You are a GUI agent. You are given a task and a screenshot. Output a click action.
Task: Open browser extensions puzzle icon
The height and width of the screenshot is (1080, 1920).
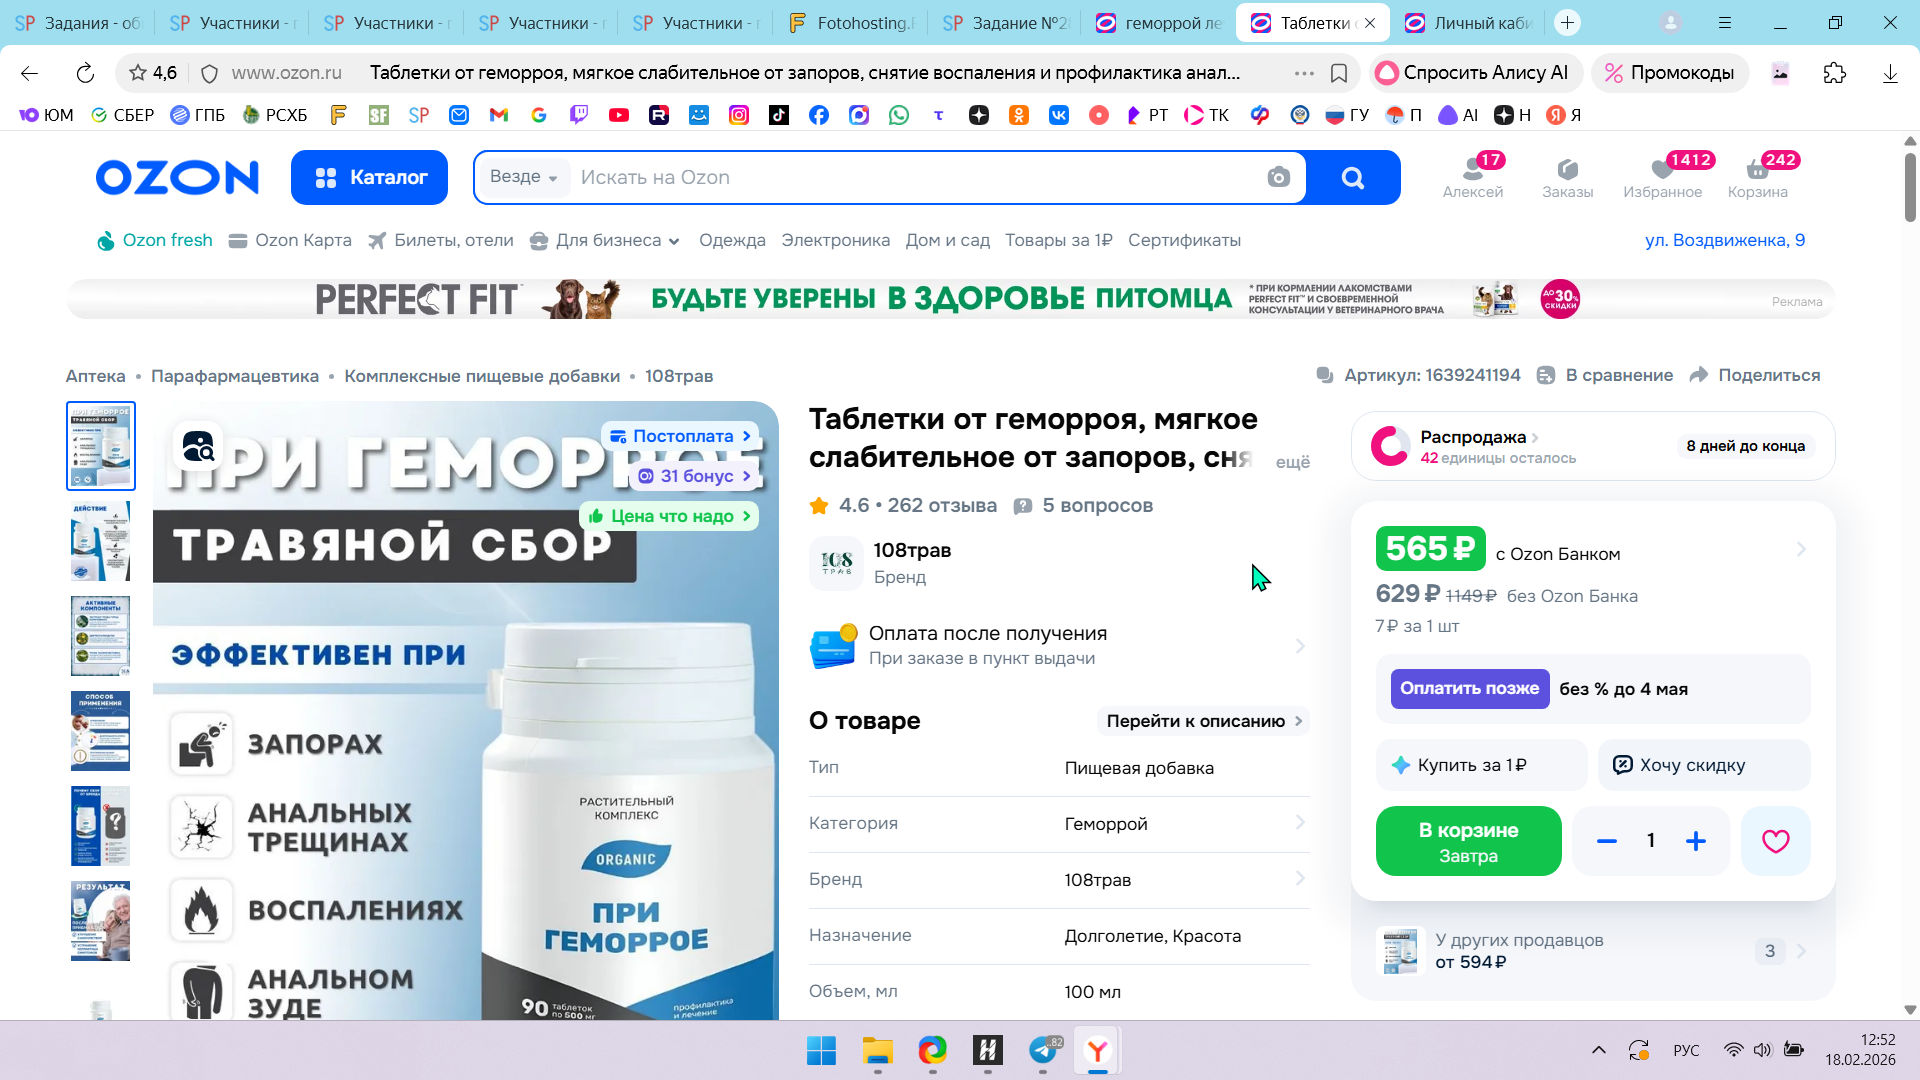coord(1834,73)
